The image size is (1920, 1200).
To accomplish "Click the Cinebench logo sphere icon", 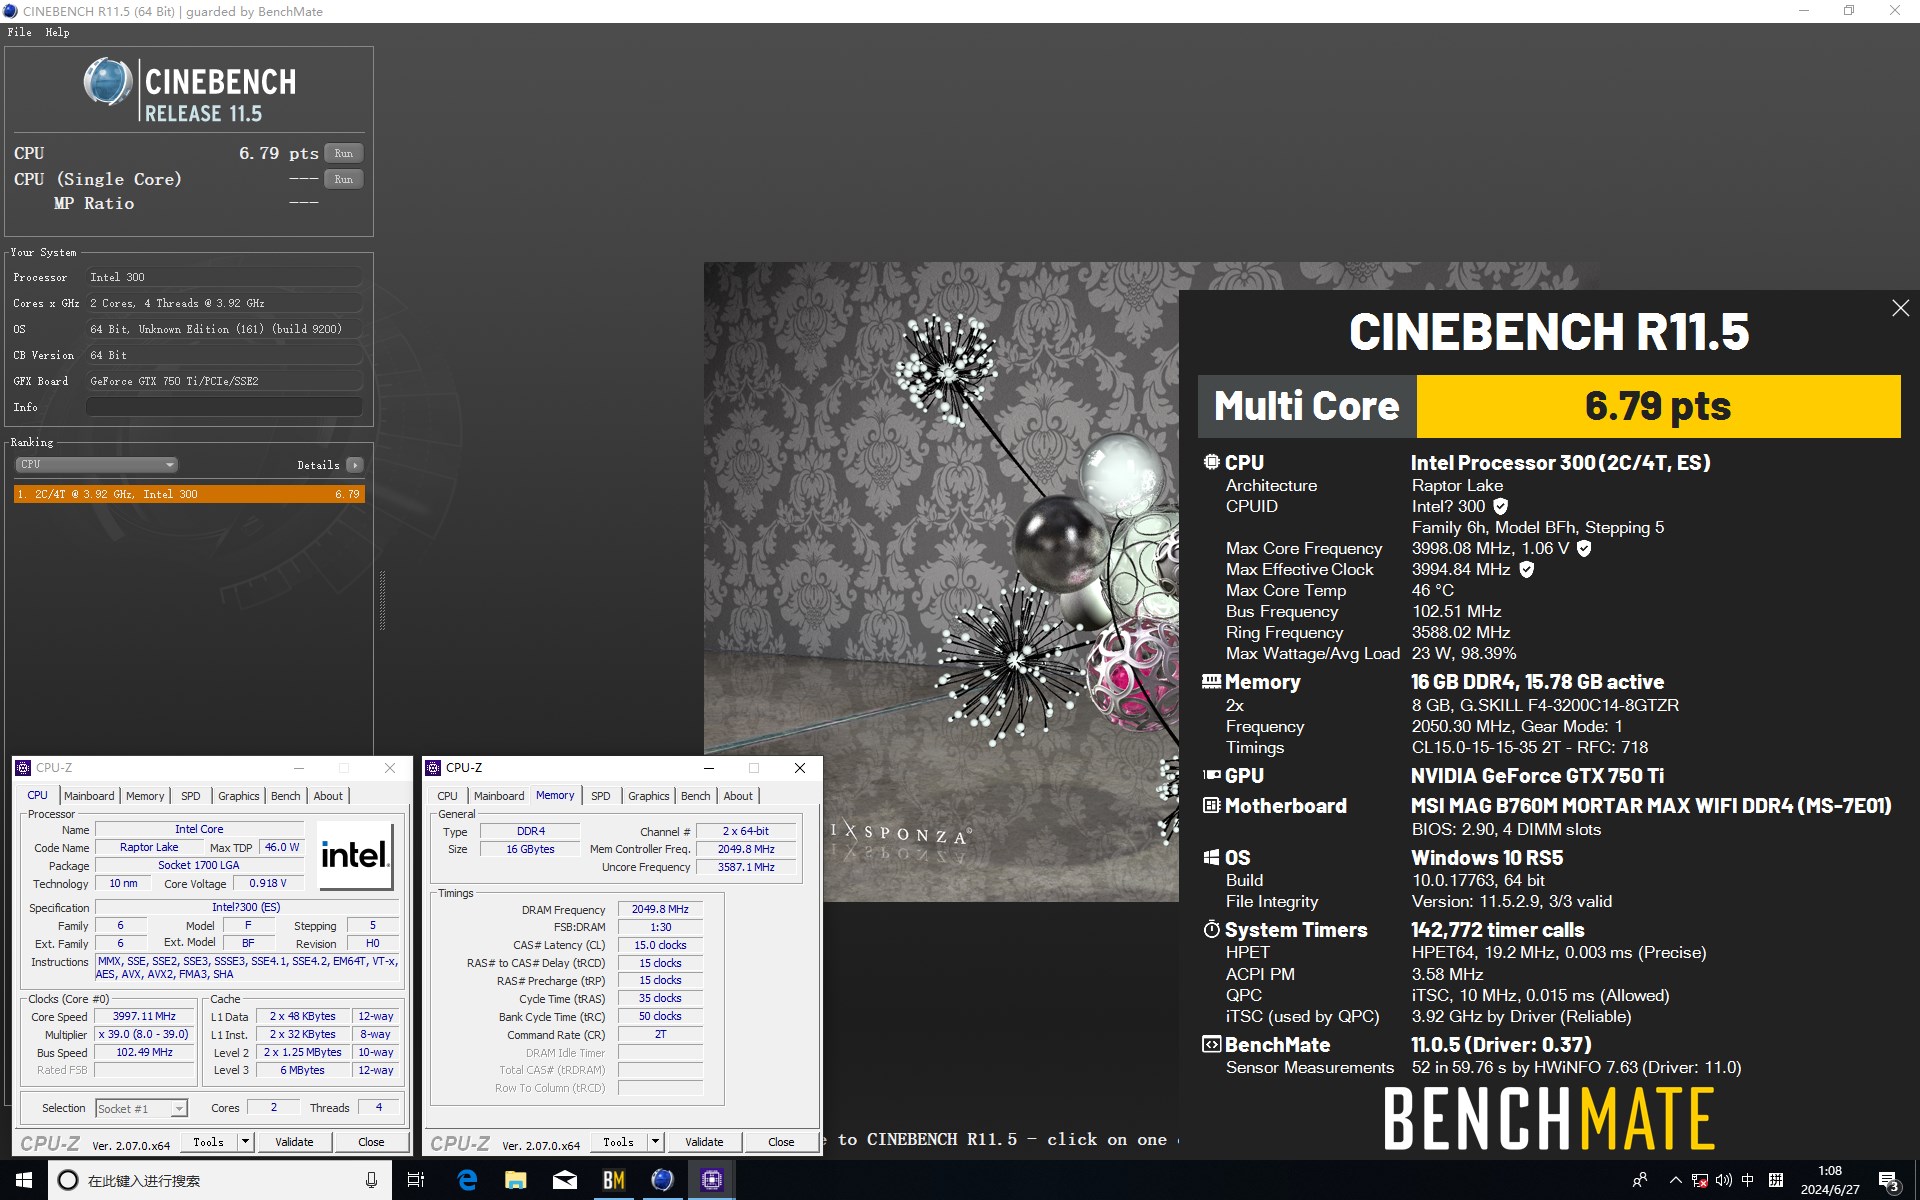I will click(x=108, y=82).
